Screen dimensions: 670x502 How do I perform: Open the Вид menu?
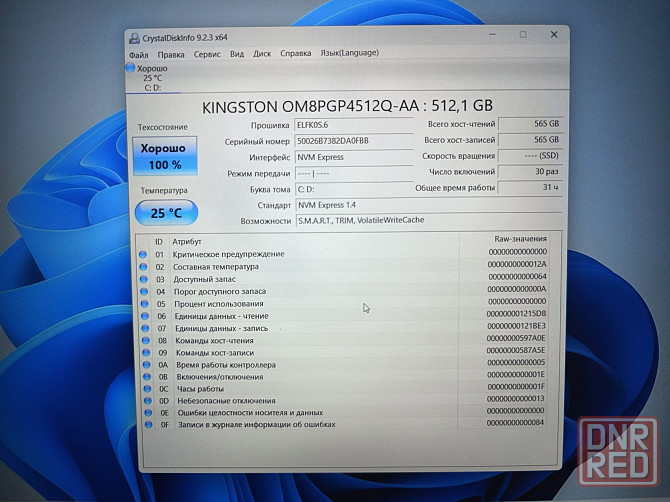237,54
